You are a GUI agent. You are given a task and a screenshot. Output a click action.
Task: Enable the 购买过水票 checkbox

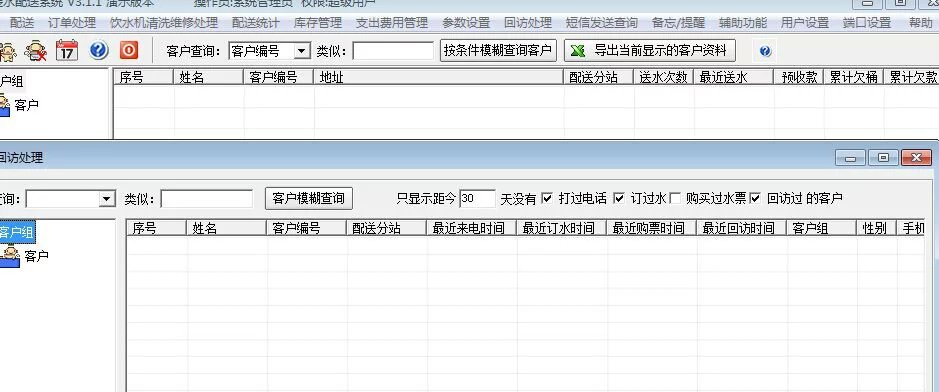click(675, 198)
